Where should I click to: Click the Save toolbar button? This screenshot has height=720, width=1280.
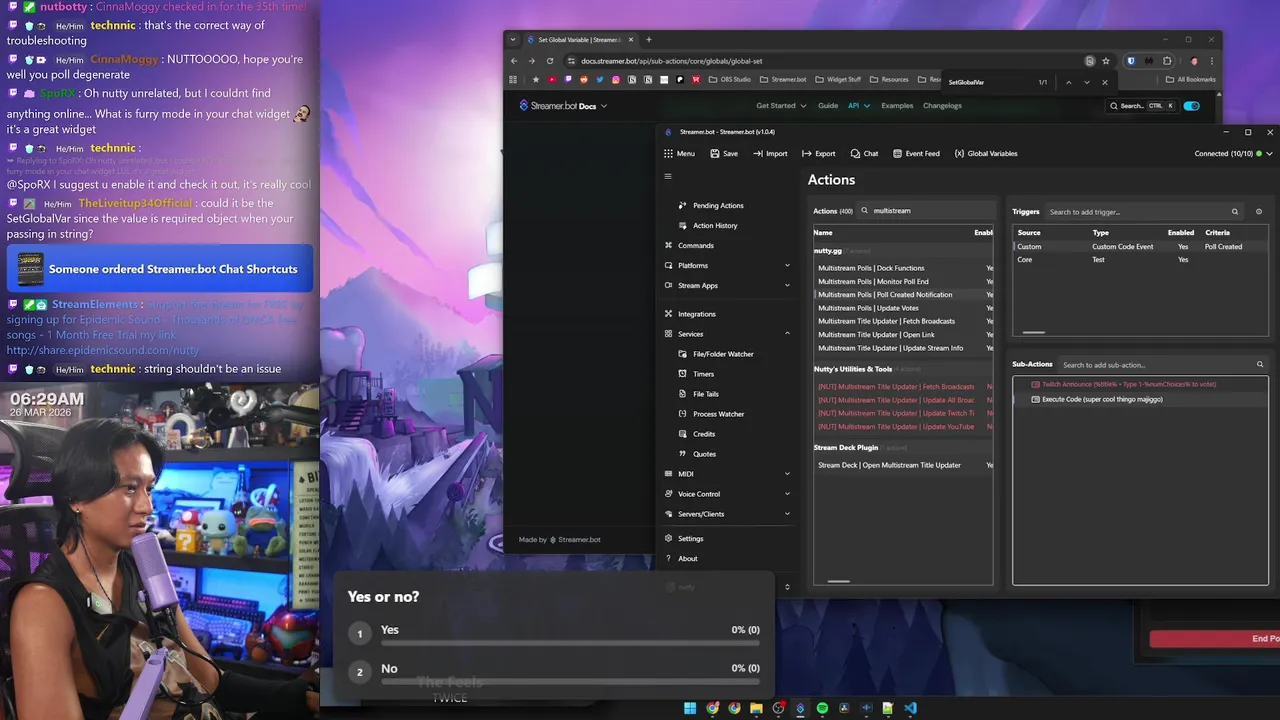coord(724,153)
